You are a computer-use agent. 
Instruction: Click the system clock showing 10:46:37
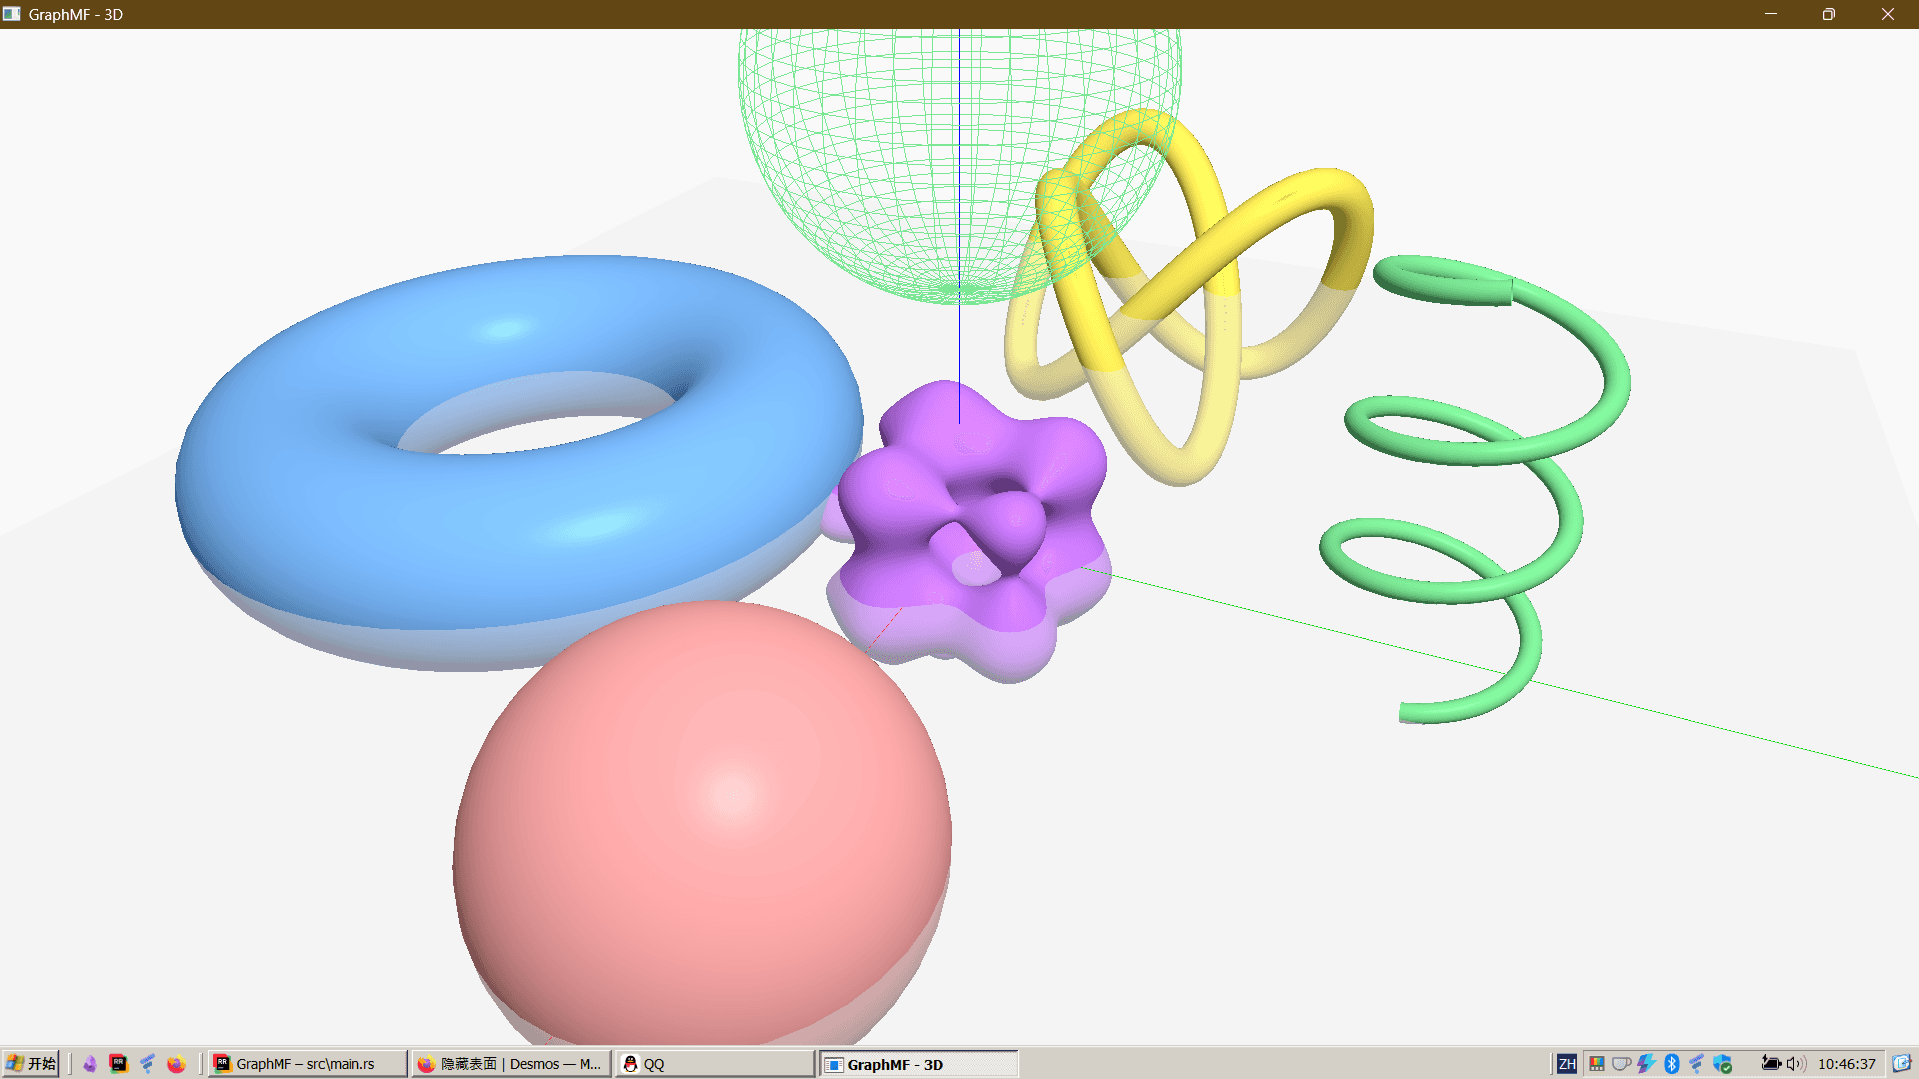coord(1846,1063)
